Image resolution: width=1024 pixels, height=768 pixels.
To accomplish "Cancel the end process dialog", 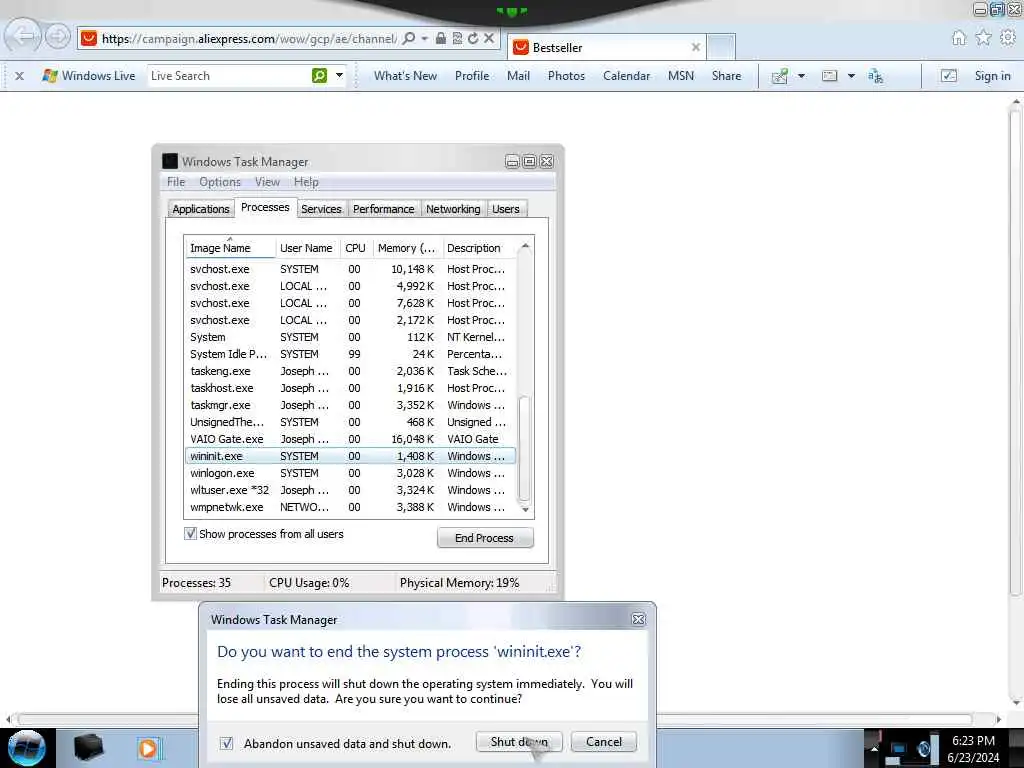I will [x=604, y=742].
